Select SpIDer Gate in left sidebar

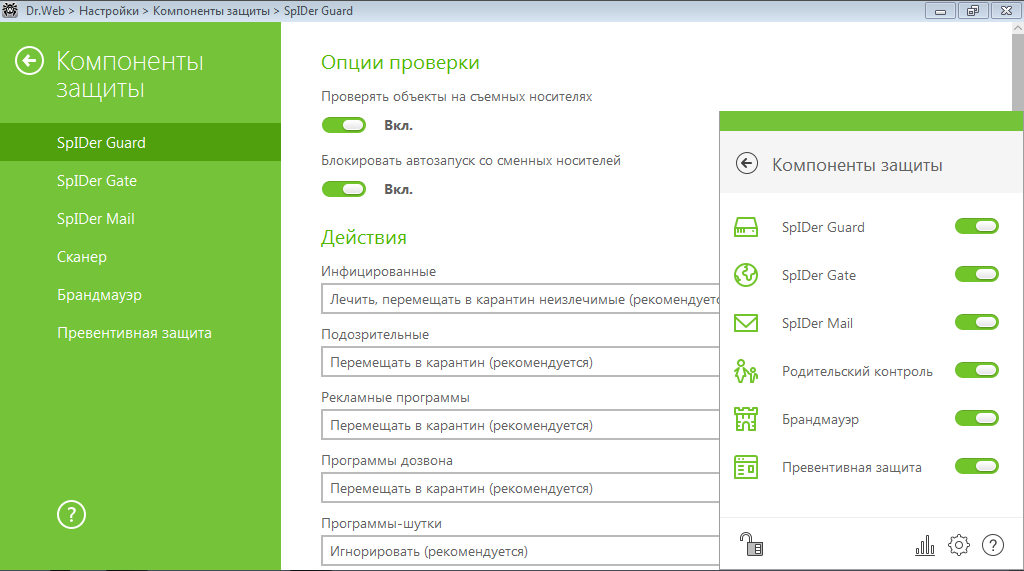(140, 180)
